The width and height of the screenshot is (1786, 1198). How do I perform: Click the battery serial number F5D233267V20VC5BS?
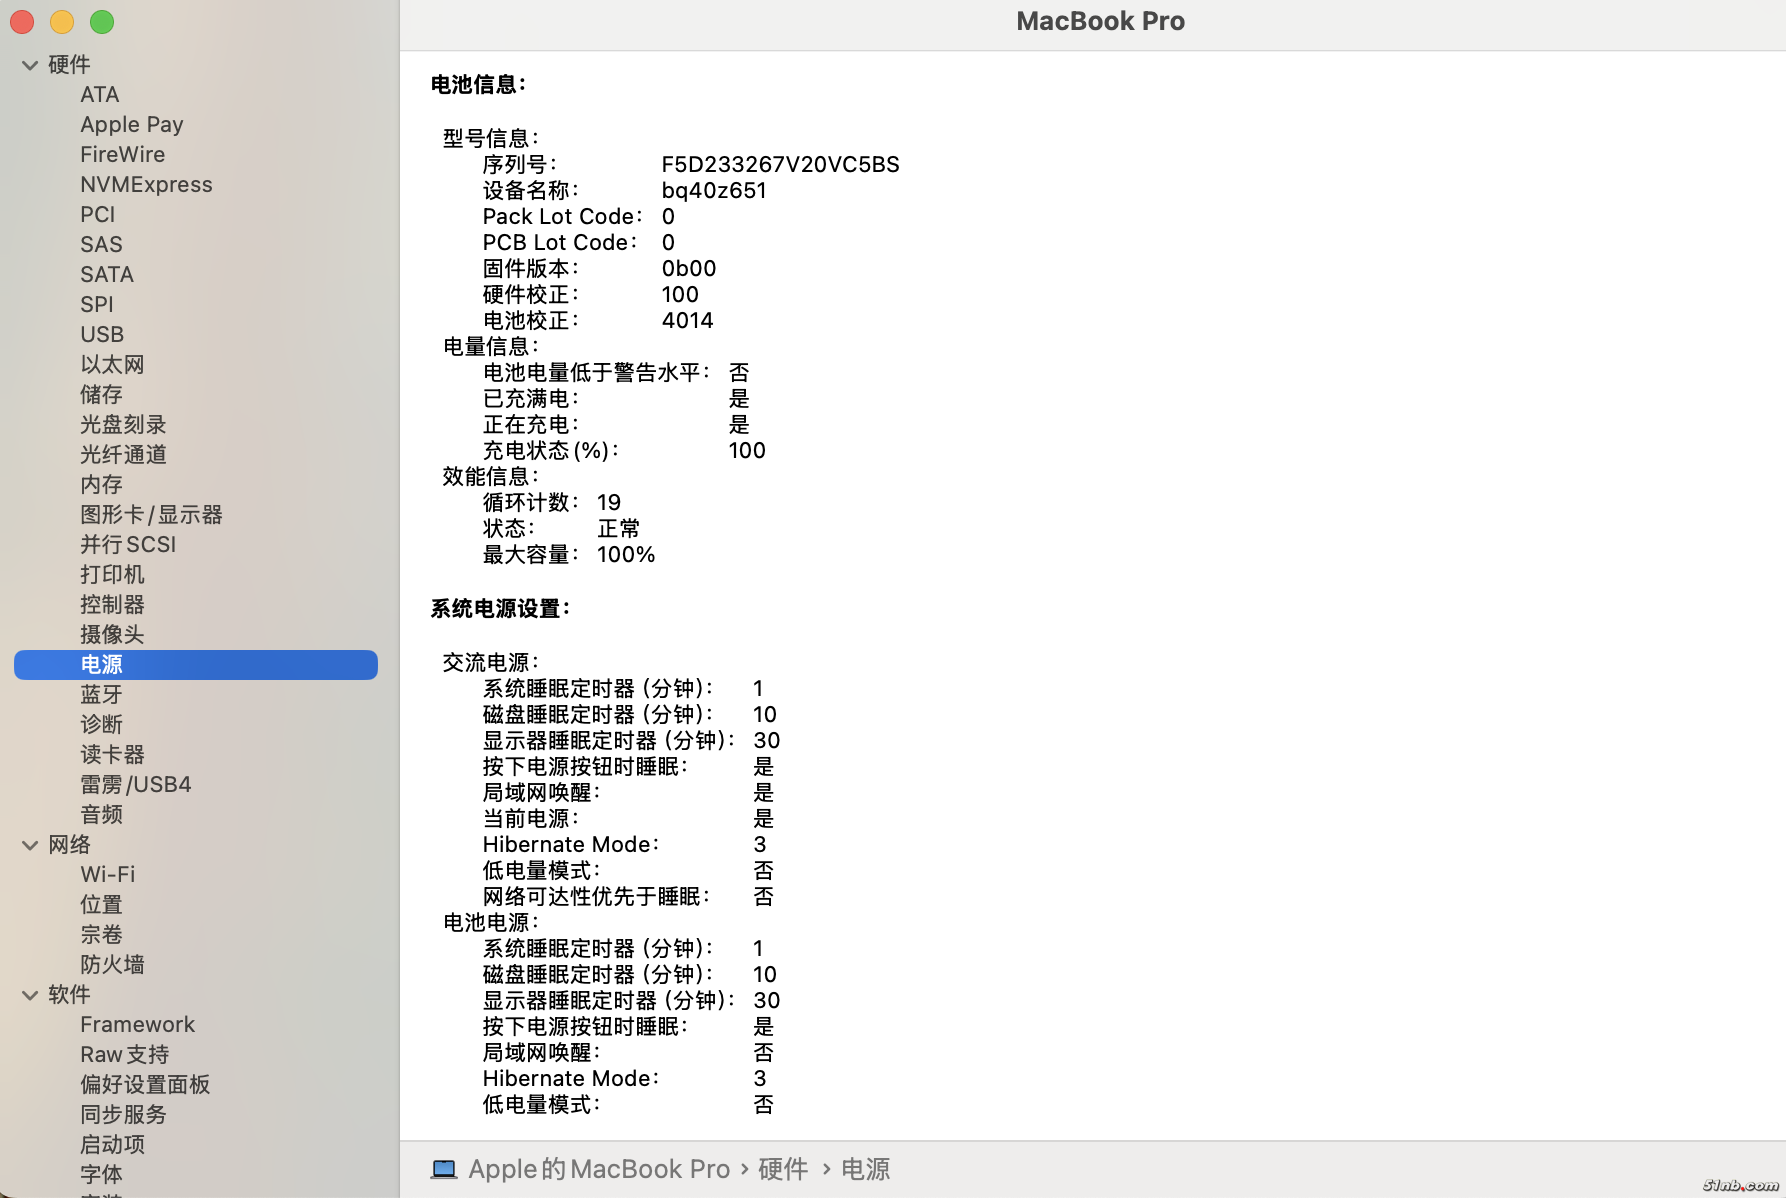(x=780, y=164)
